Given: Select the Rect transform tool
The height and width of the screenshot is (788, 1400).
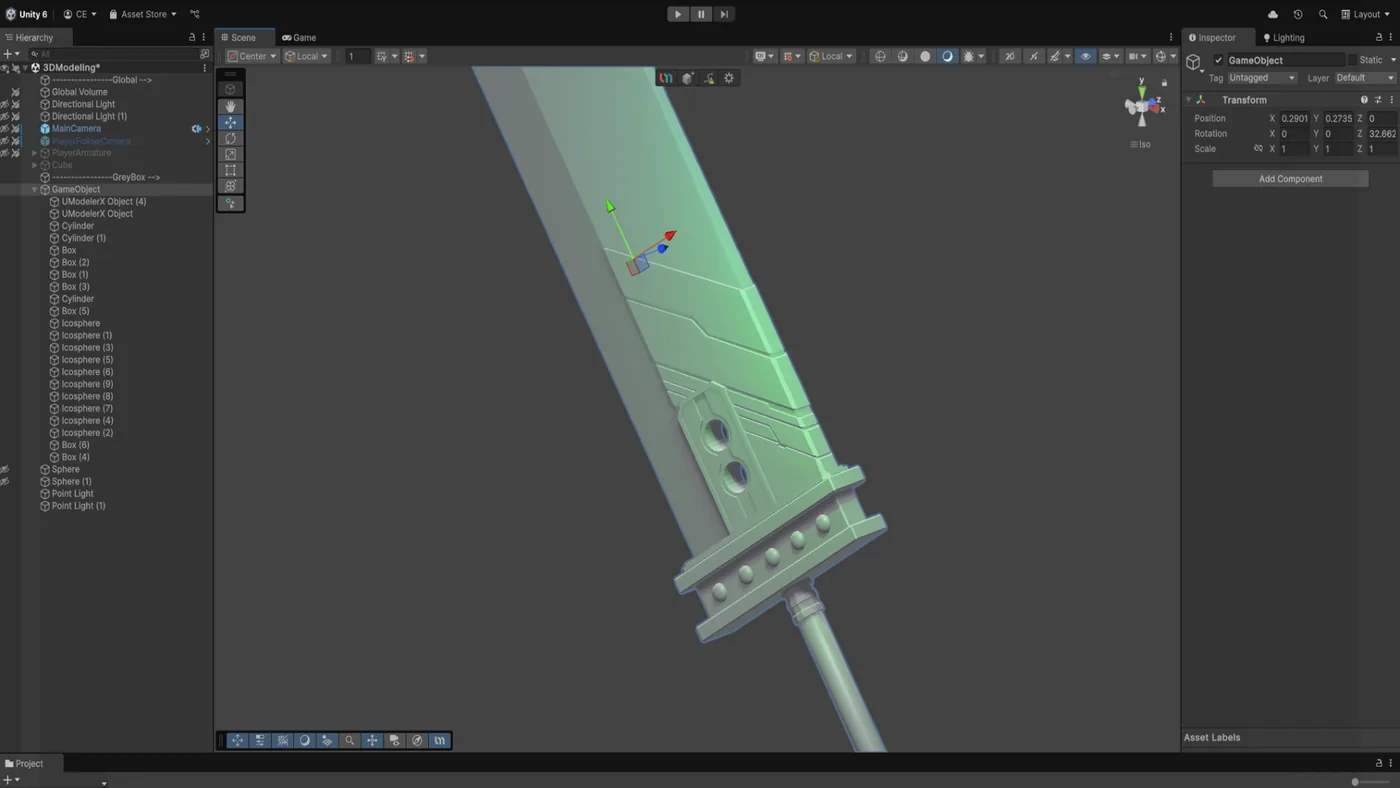Looking at the screenshot, I should coord(230,170).
